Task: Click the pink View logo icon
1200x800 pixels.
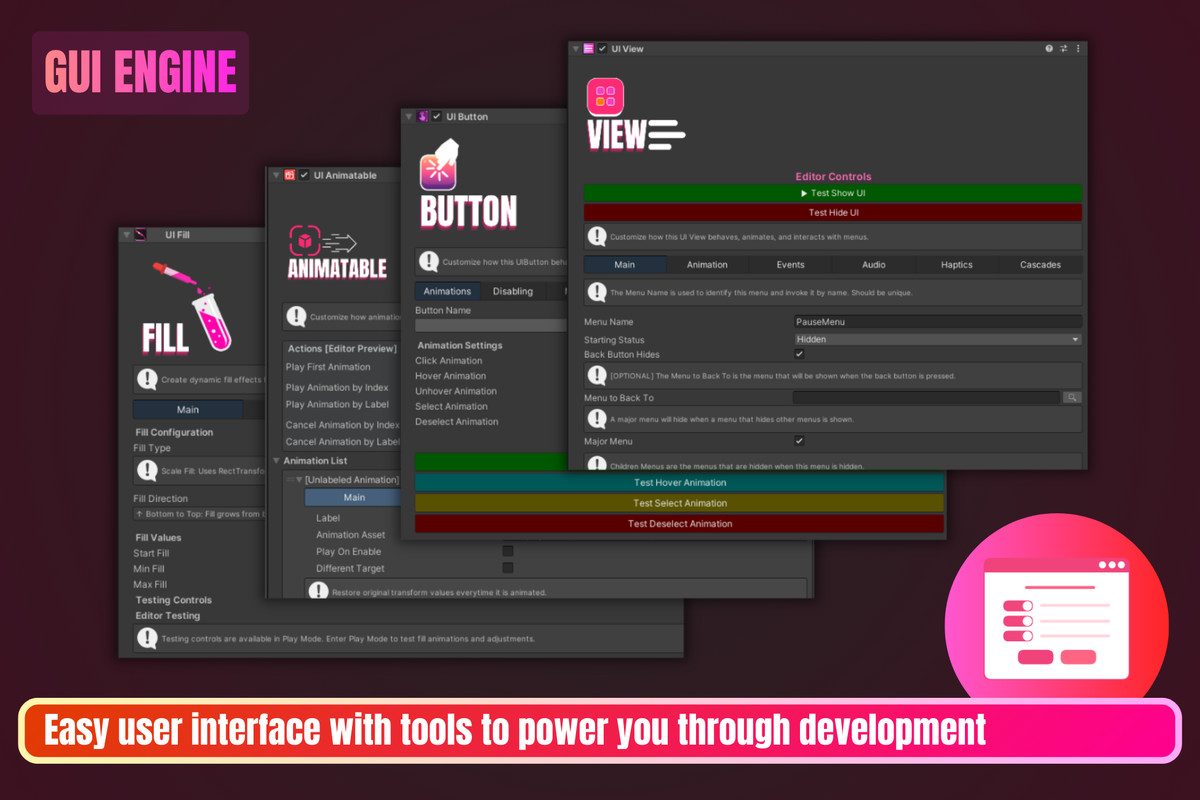Action: 605,96
